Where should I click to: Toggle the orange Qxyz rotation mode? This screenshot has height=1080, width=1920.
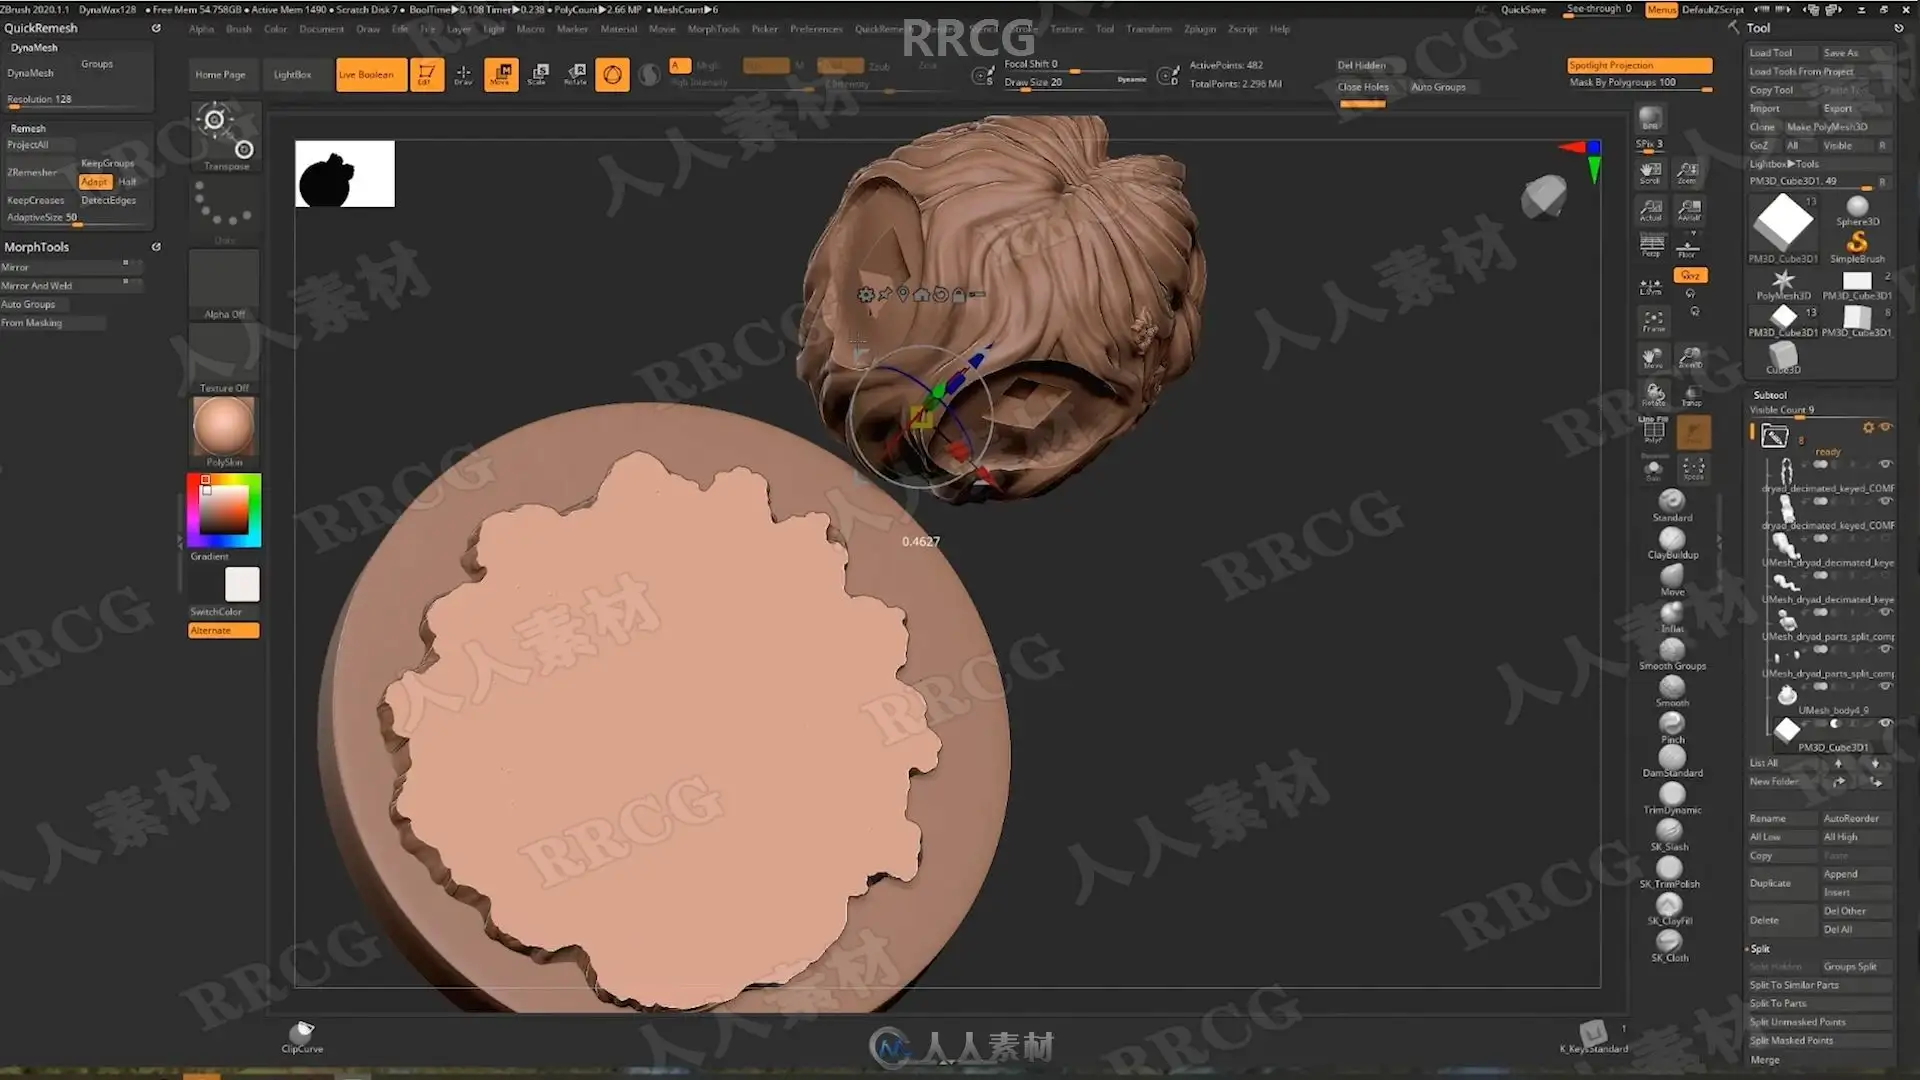[1690, 275]
